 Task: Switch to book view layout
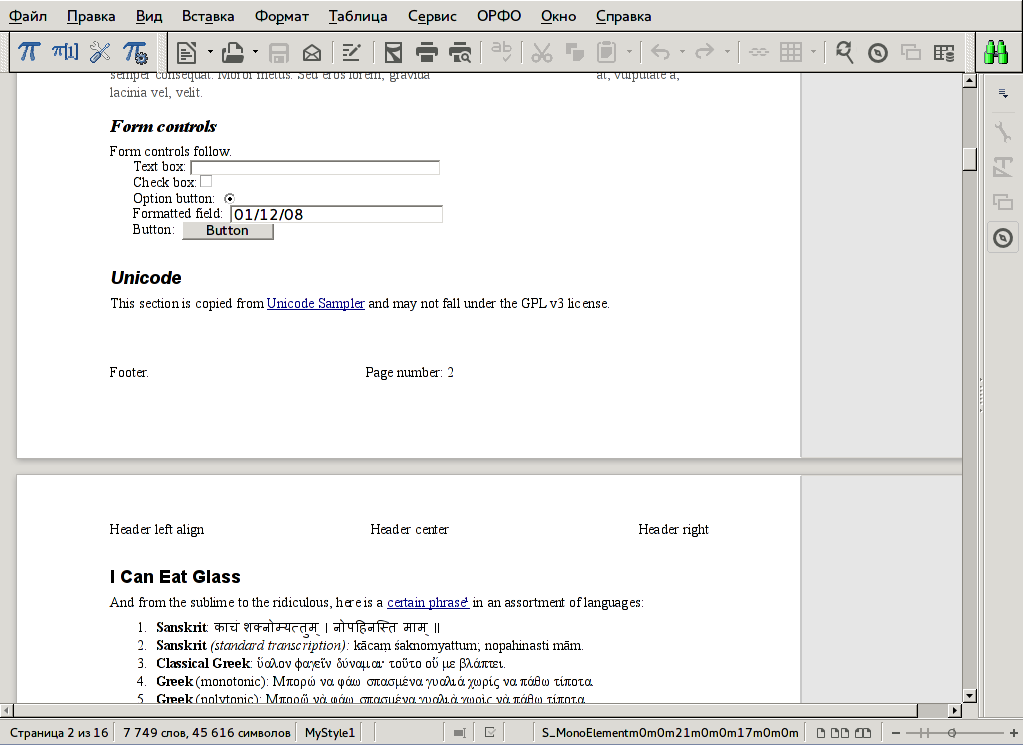tap(863, 733)
